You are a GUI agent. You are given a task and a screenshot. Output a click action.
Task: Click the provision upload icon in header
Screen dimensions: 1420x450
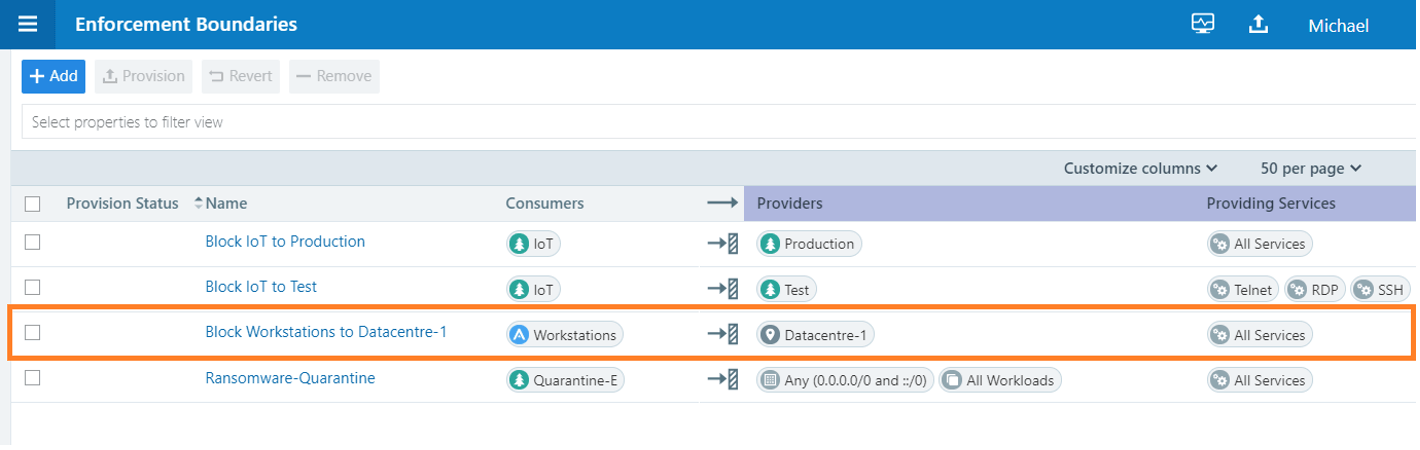1259,24
